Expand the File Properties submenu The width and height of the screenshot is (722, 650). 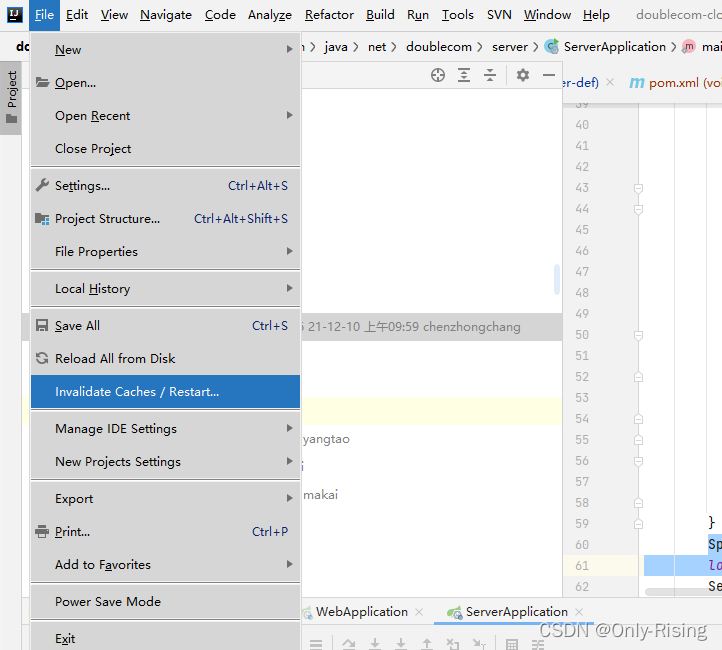(165, 251)
